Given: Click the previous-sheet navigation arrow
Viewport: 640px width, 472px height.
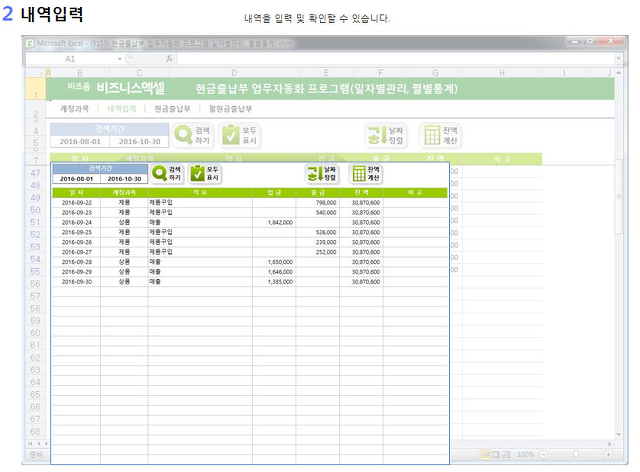Looking at the screenshot, I should click(40, 443).
